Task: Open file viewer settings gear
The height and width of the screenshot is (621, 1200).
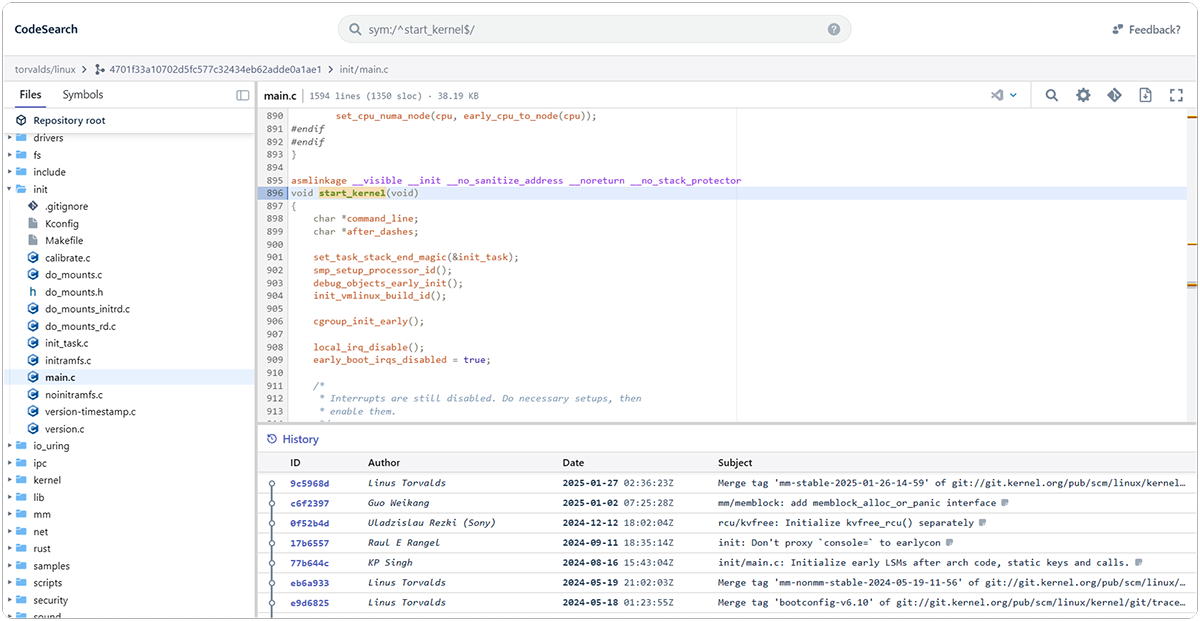Action: [x=1083, y=95]
